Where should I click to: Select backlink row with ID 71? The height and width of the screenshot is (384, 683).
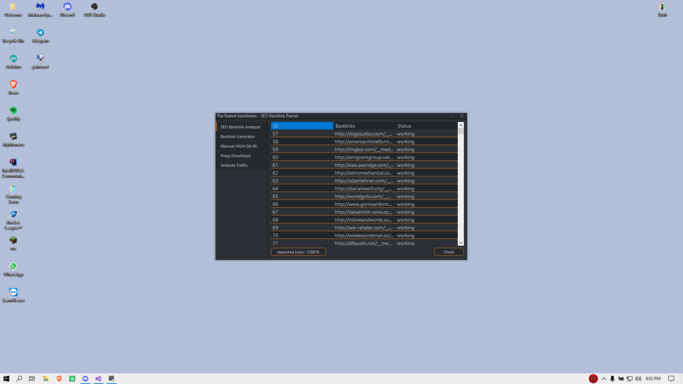[x=364, y=243]
